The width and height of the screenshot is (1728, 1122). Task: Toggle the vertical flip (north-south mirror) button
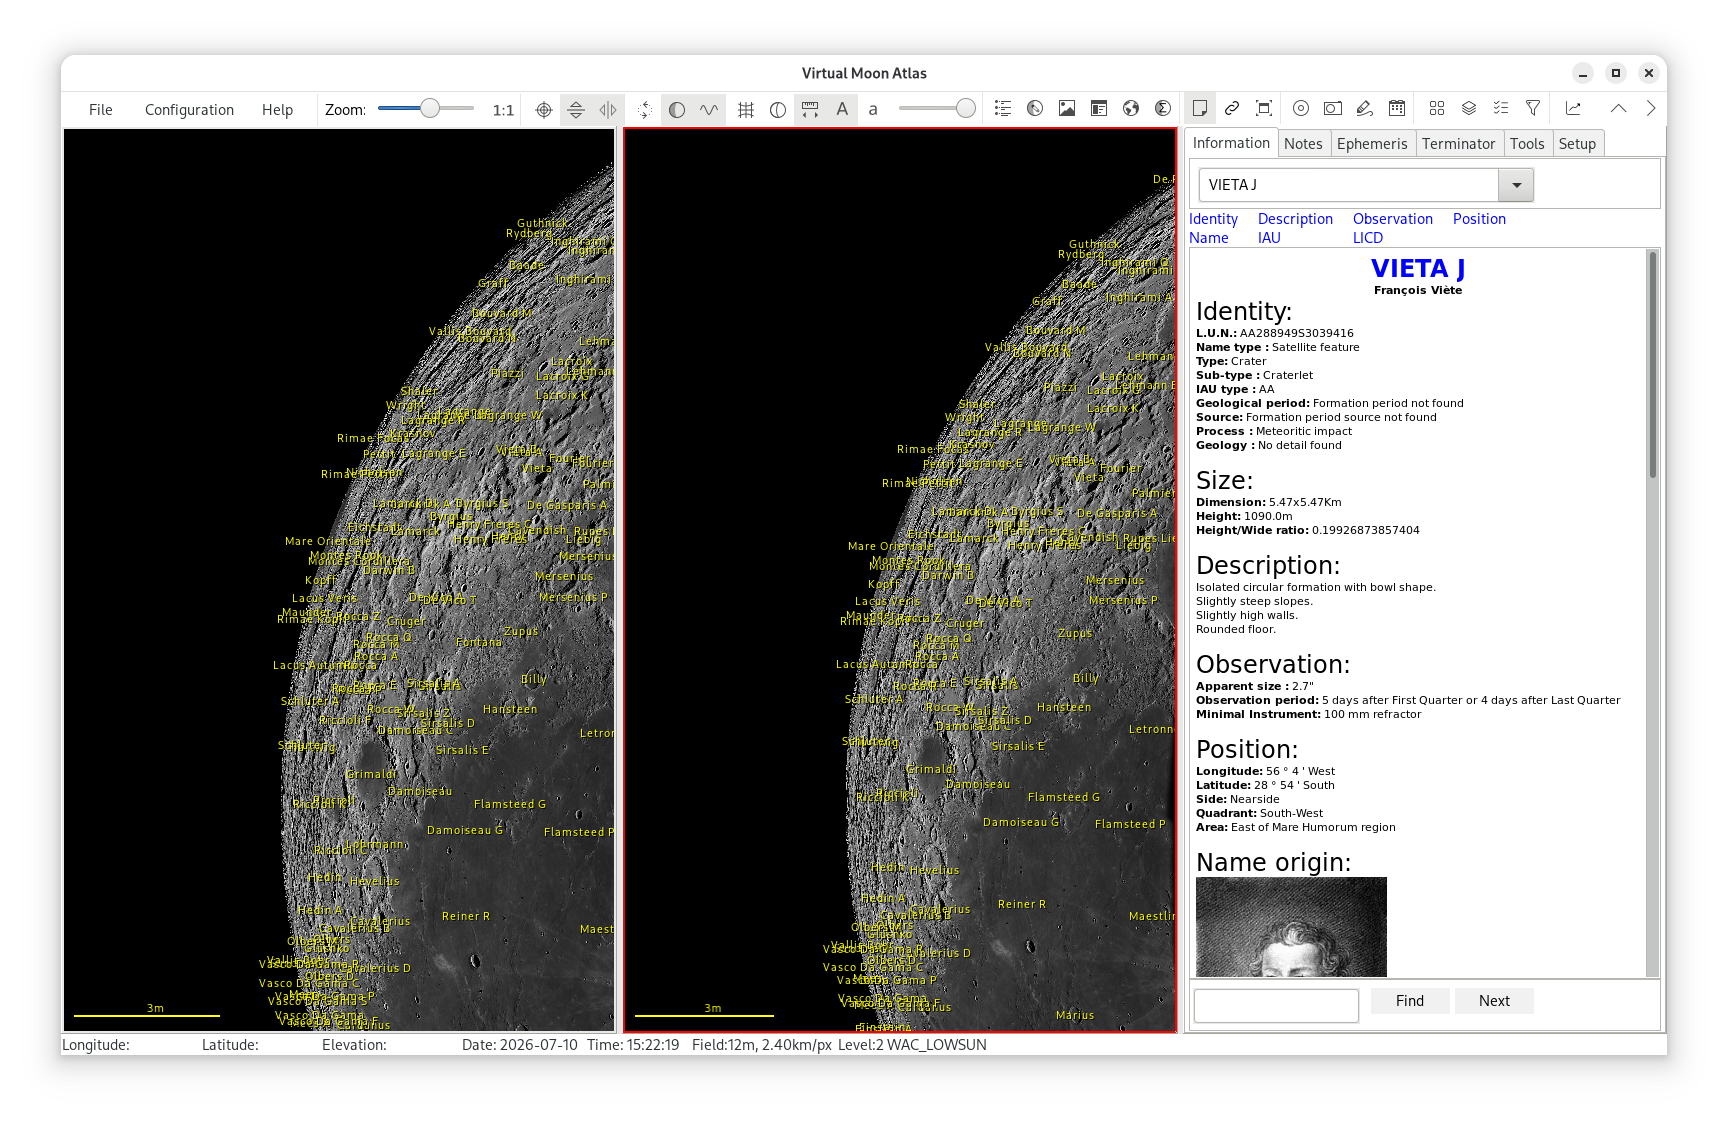click(576, 110)
